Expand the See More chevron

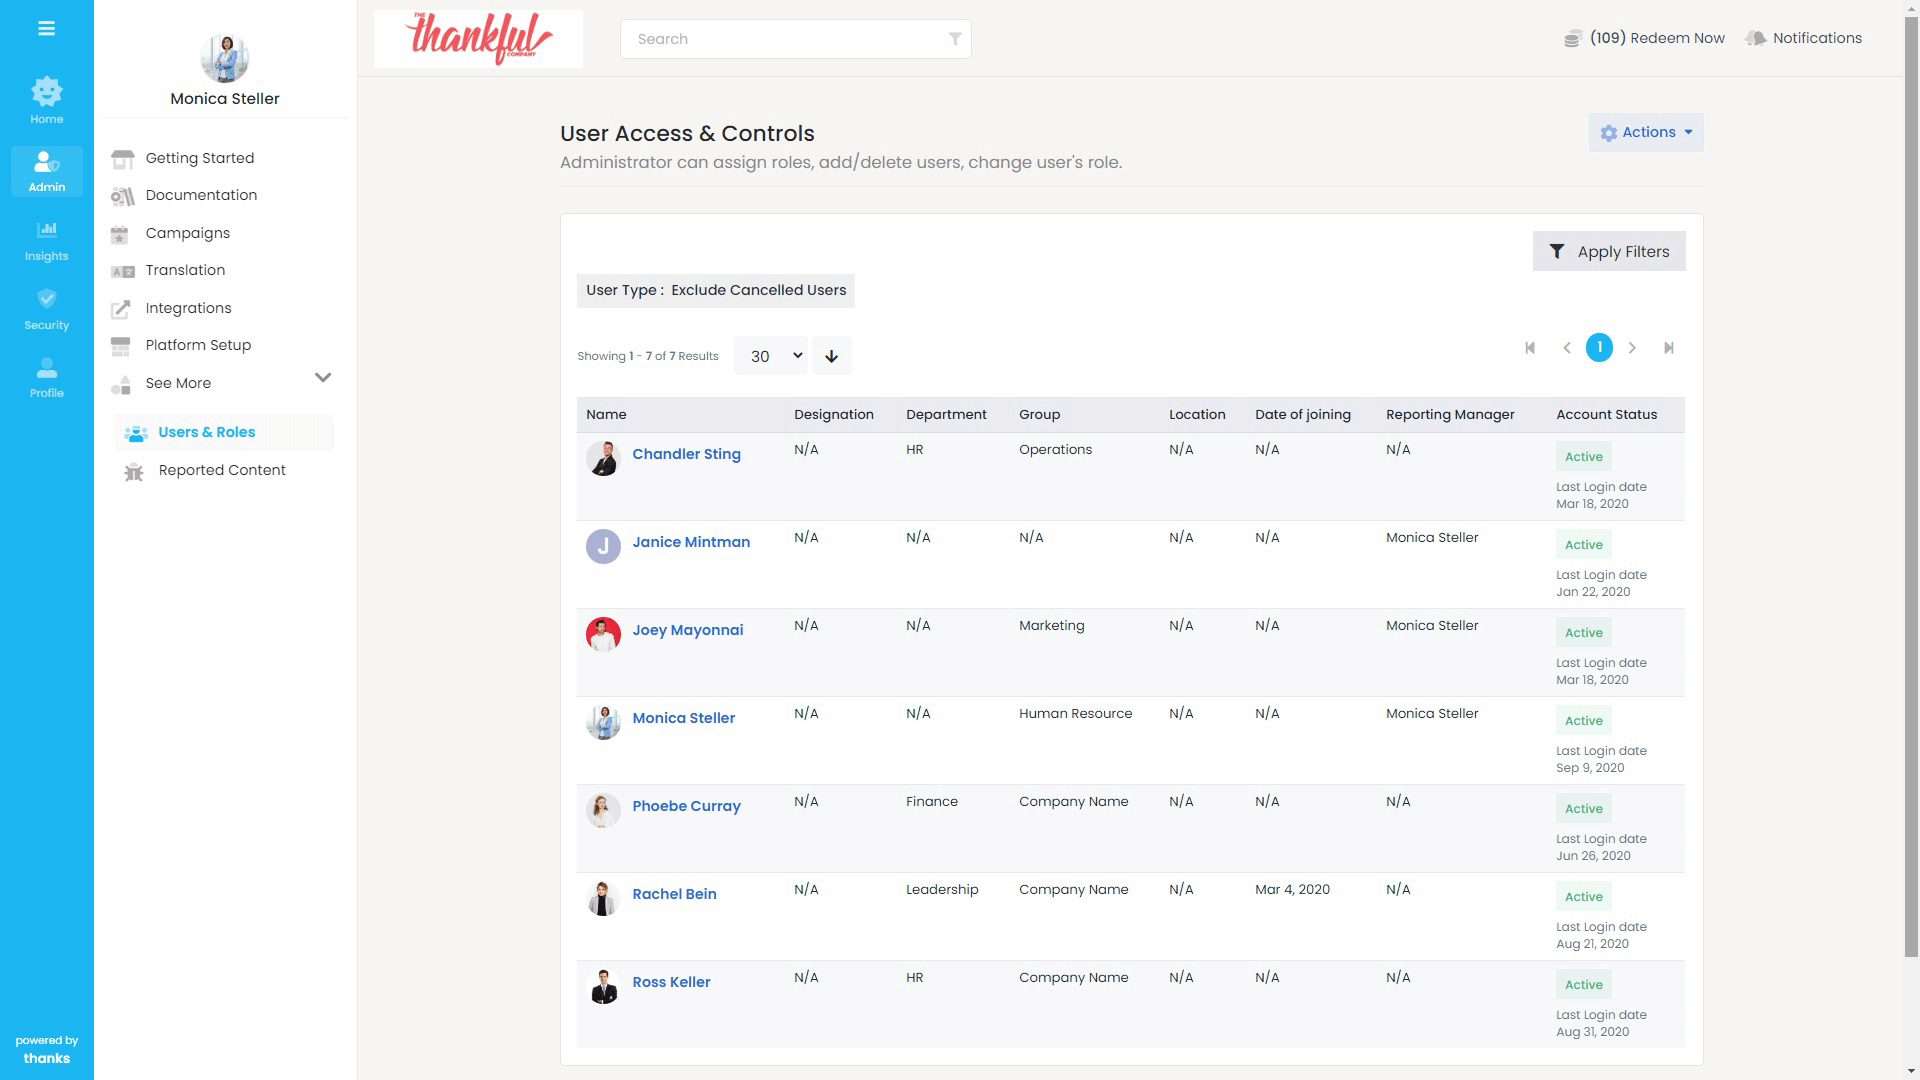(x=322, y=378)
